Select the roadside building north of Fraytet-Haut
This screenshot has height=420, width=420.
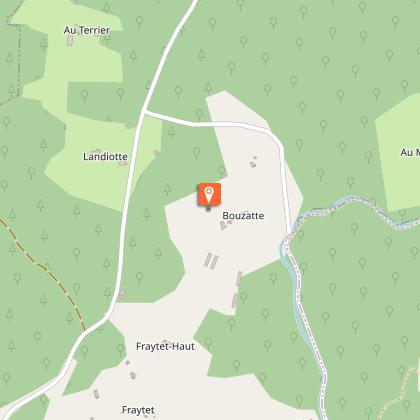[122, 293]
